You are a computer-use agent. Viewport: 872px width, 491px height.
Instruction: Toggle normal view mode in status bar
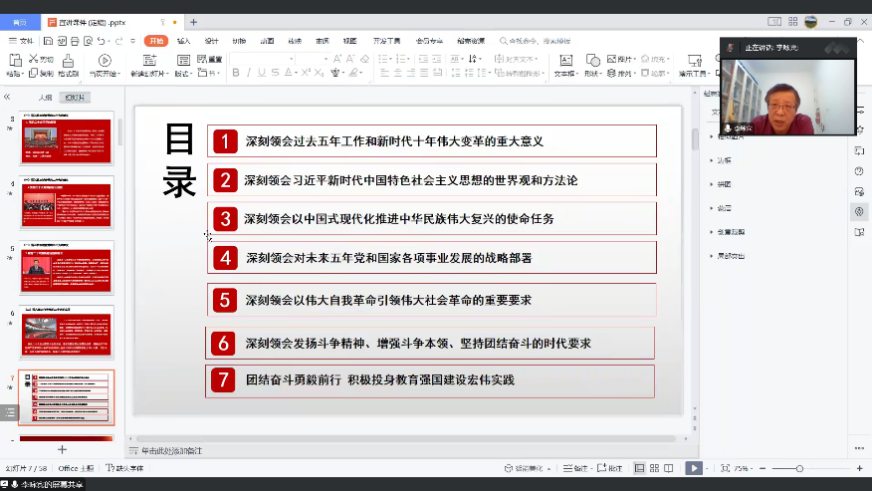(x=640, y=468)
